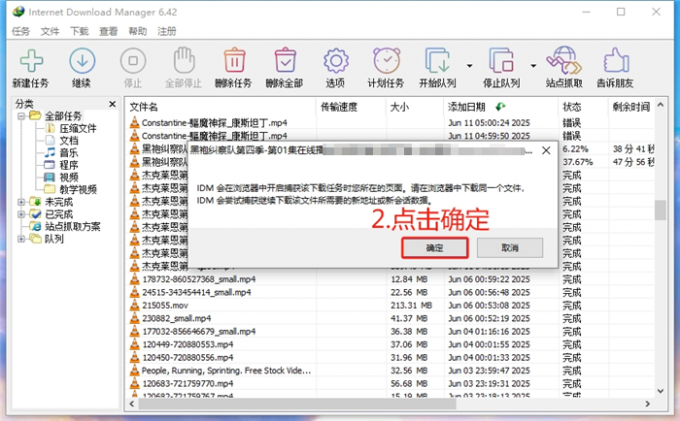Click the 告诉朋友 thumbs-up icon

tap(615, 60)
